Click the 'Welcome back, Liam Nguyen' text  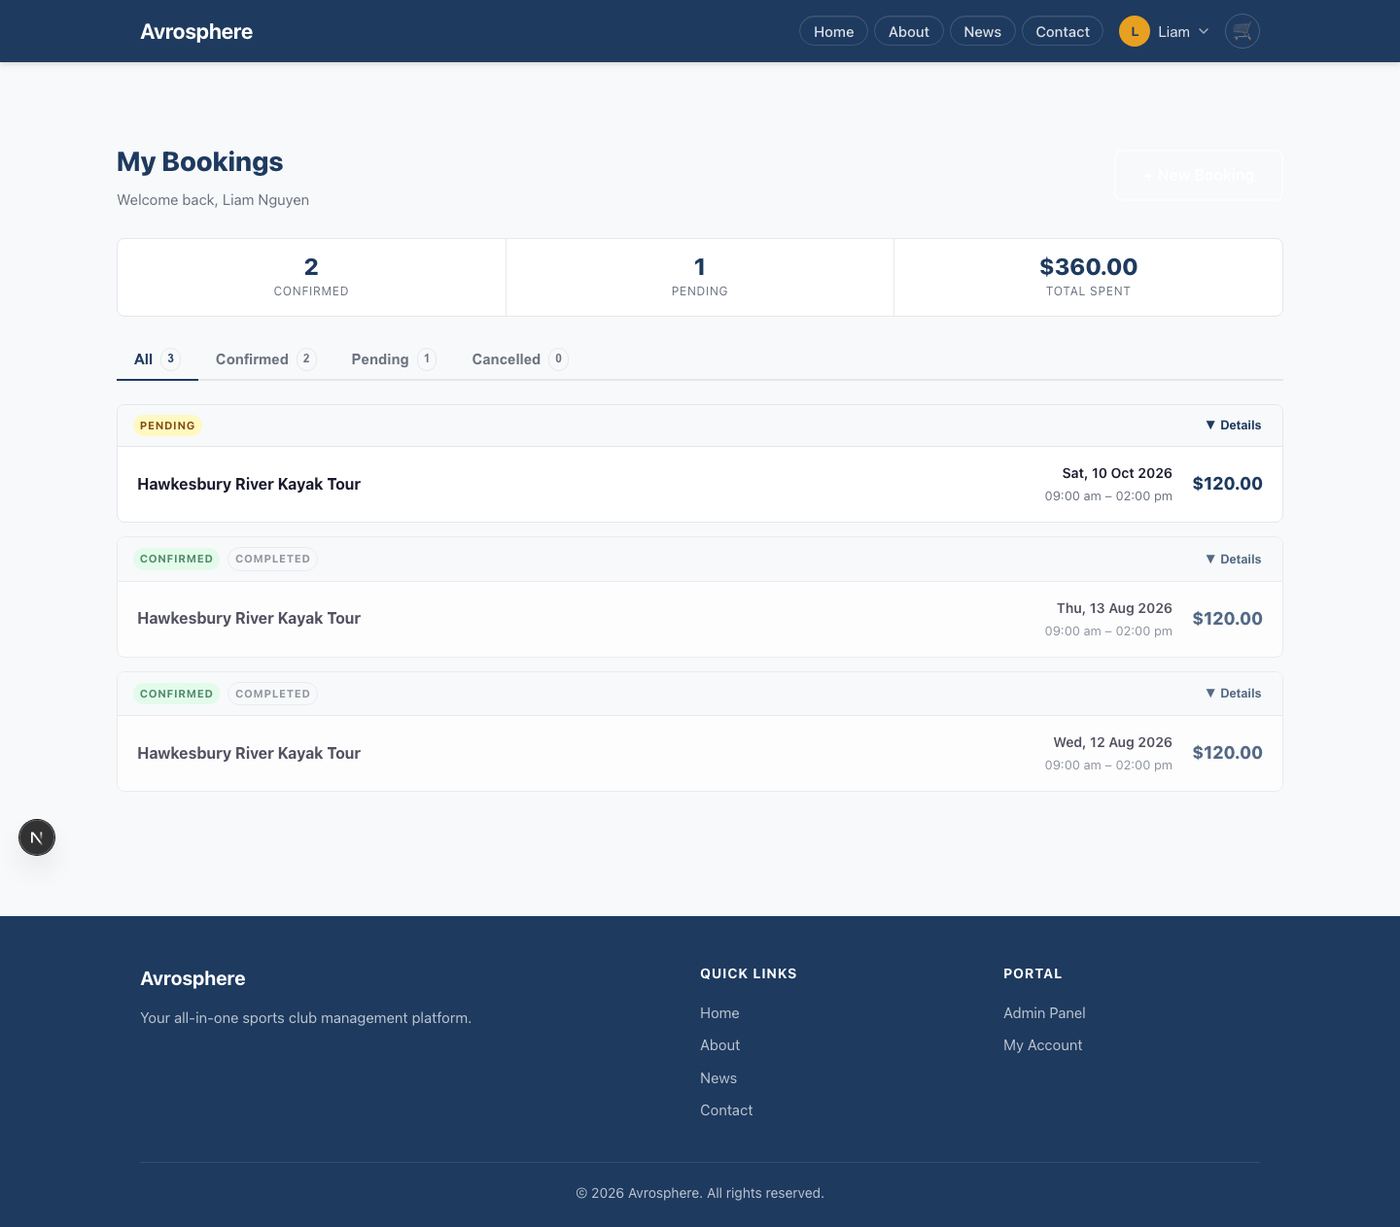213,200
